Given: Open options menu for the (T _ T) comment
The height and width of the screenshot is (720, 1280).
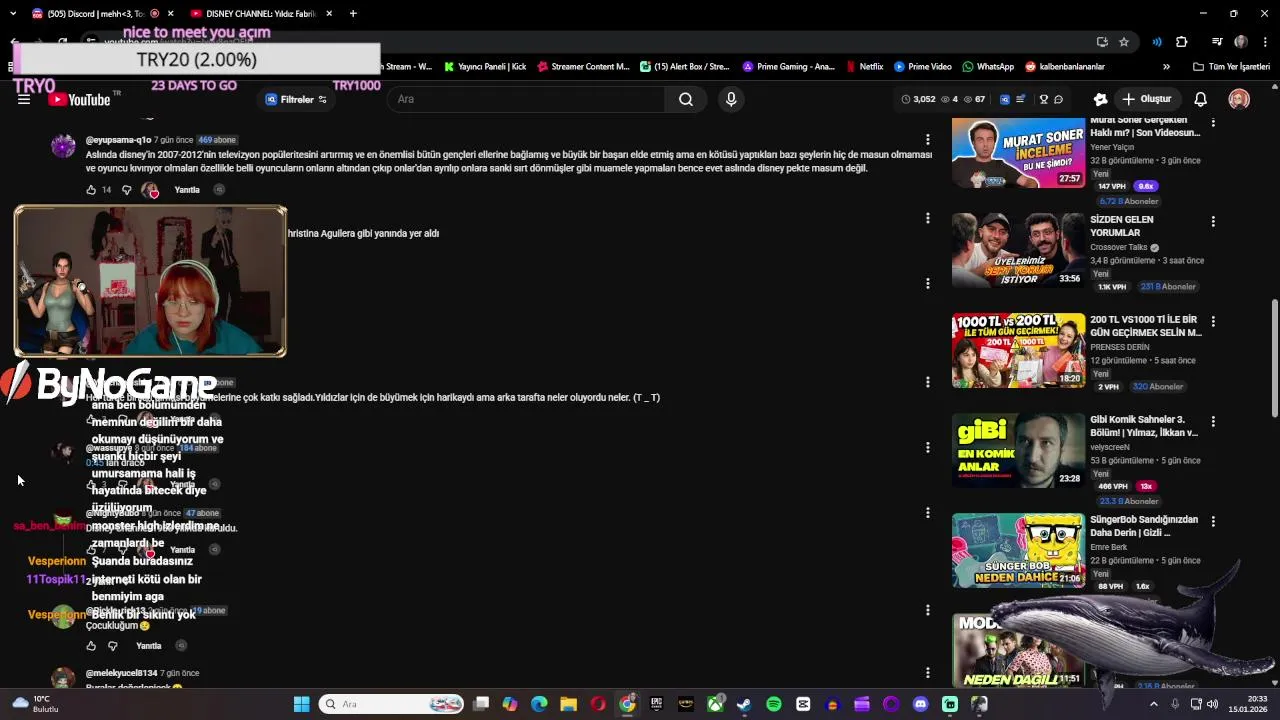Looking at the screenshot, I should pos(928,382).
